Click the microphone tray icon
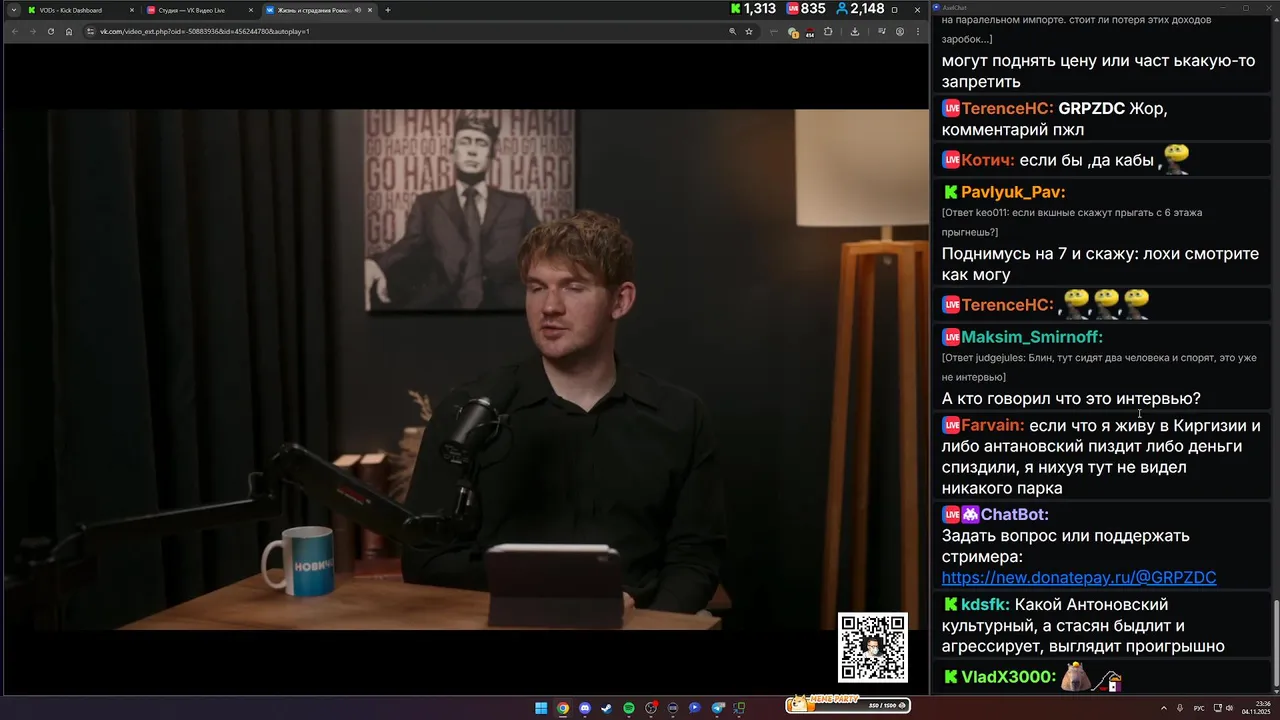 click(x=1180, y=708)
